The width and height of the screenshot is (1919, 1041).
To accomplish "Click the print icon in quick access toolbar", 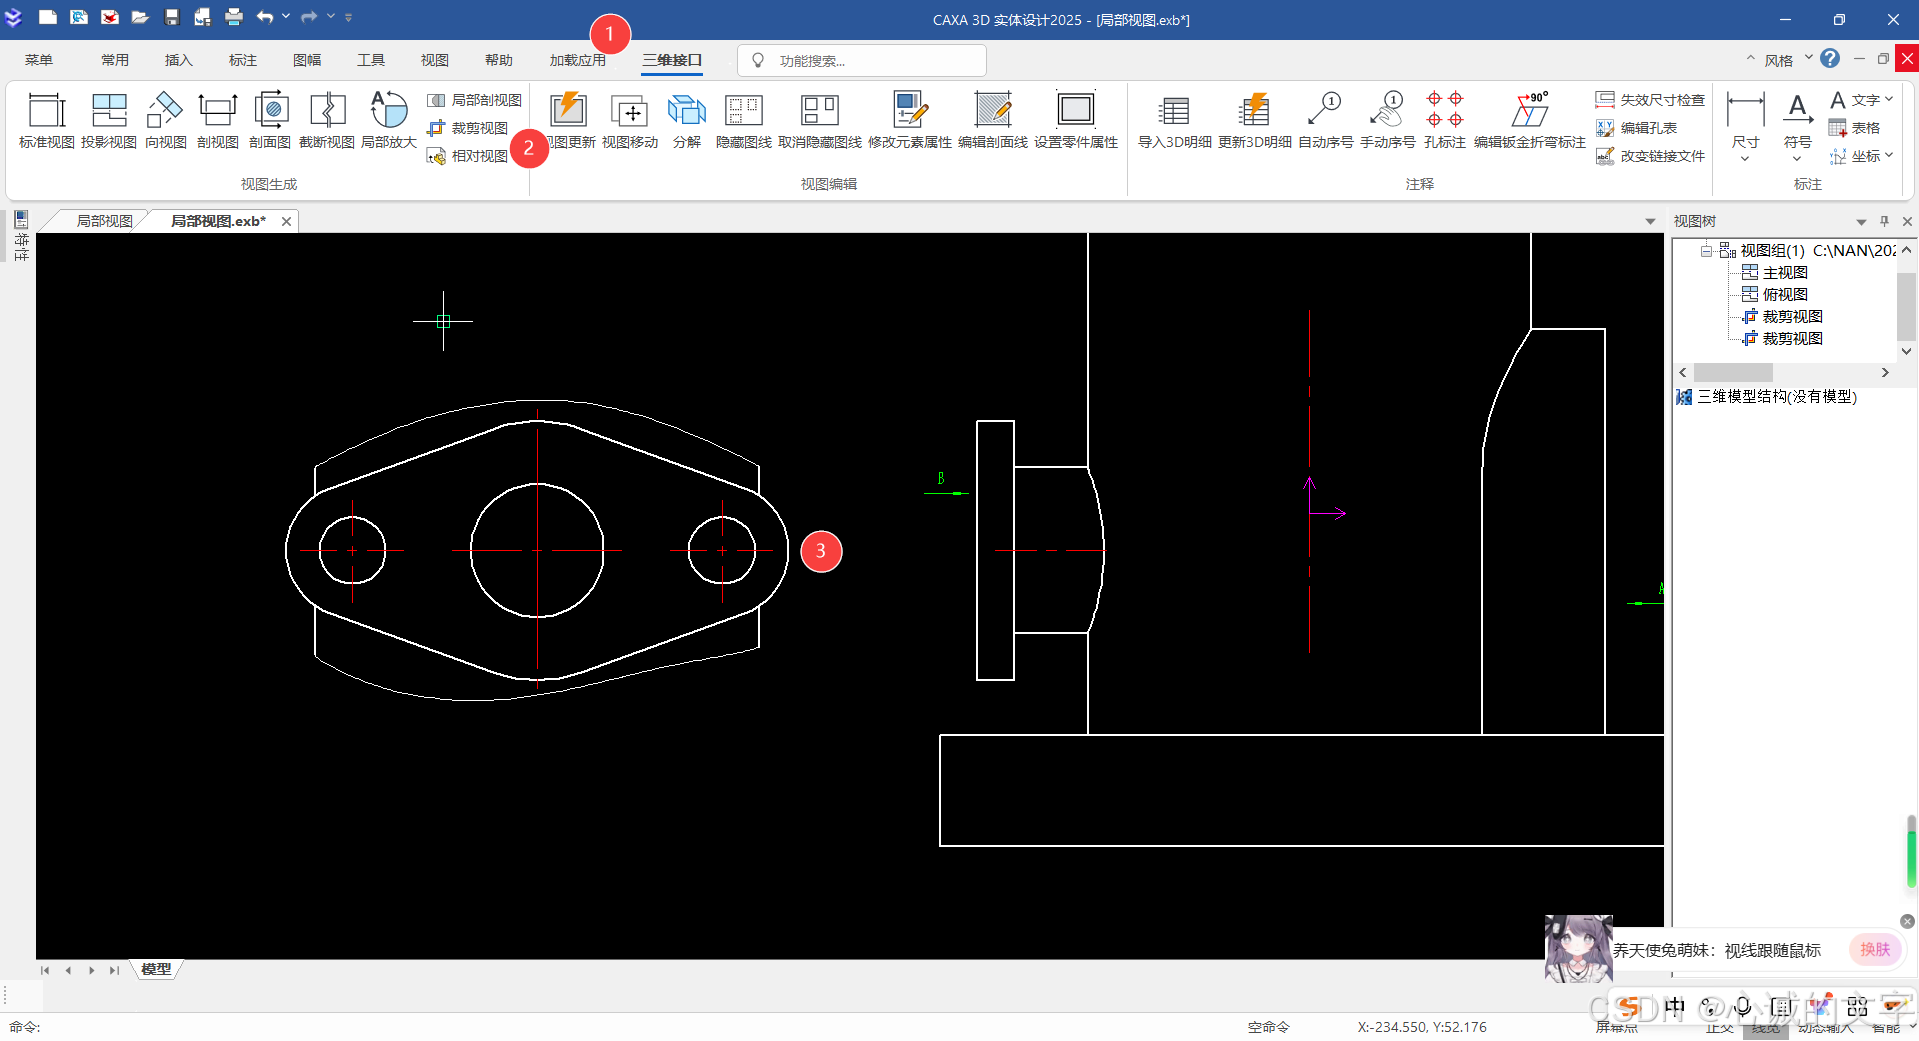I will click(234, 17).
